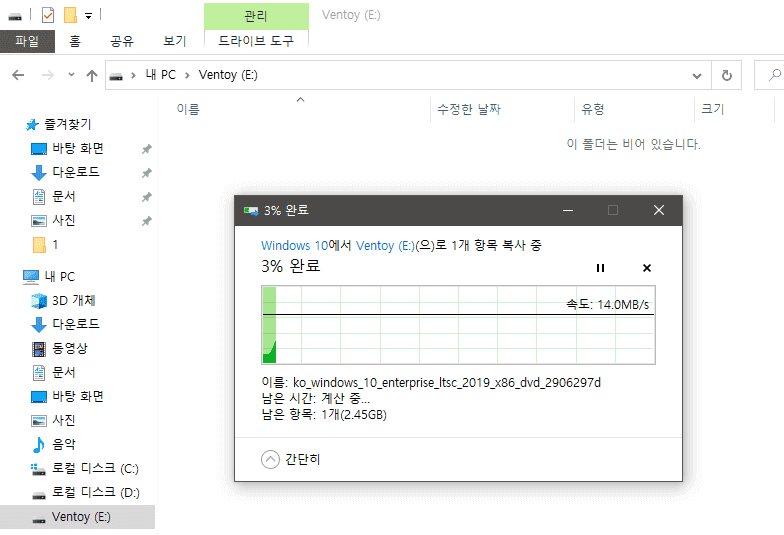This screenshot has height=535, width=784.
Task: Open 바탕 화면 under 내 PC
Action: (78, 396)
